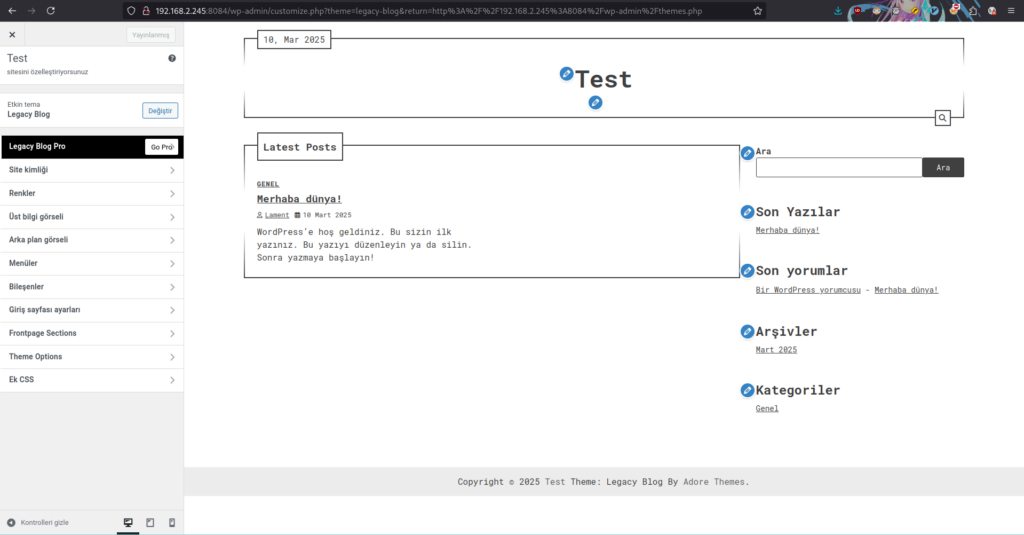
Task: Click the edit pencil next to site title Test
Action: click(x=567, y=74)
